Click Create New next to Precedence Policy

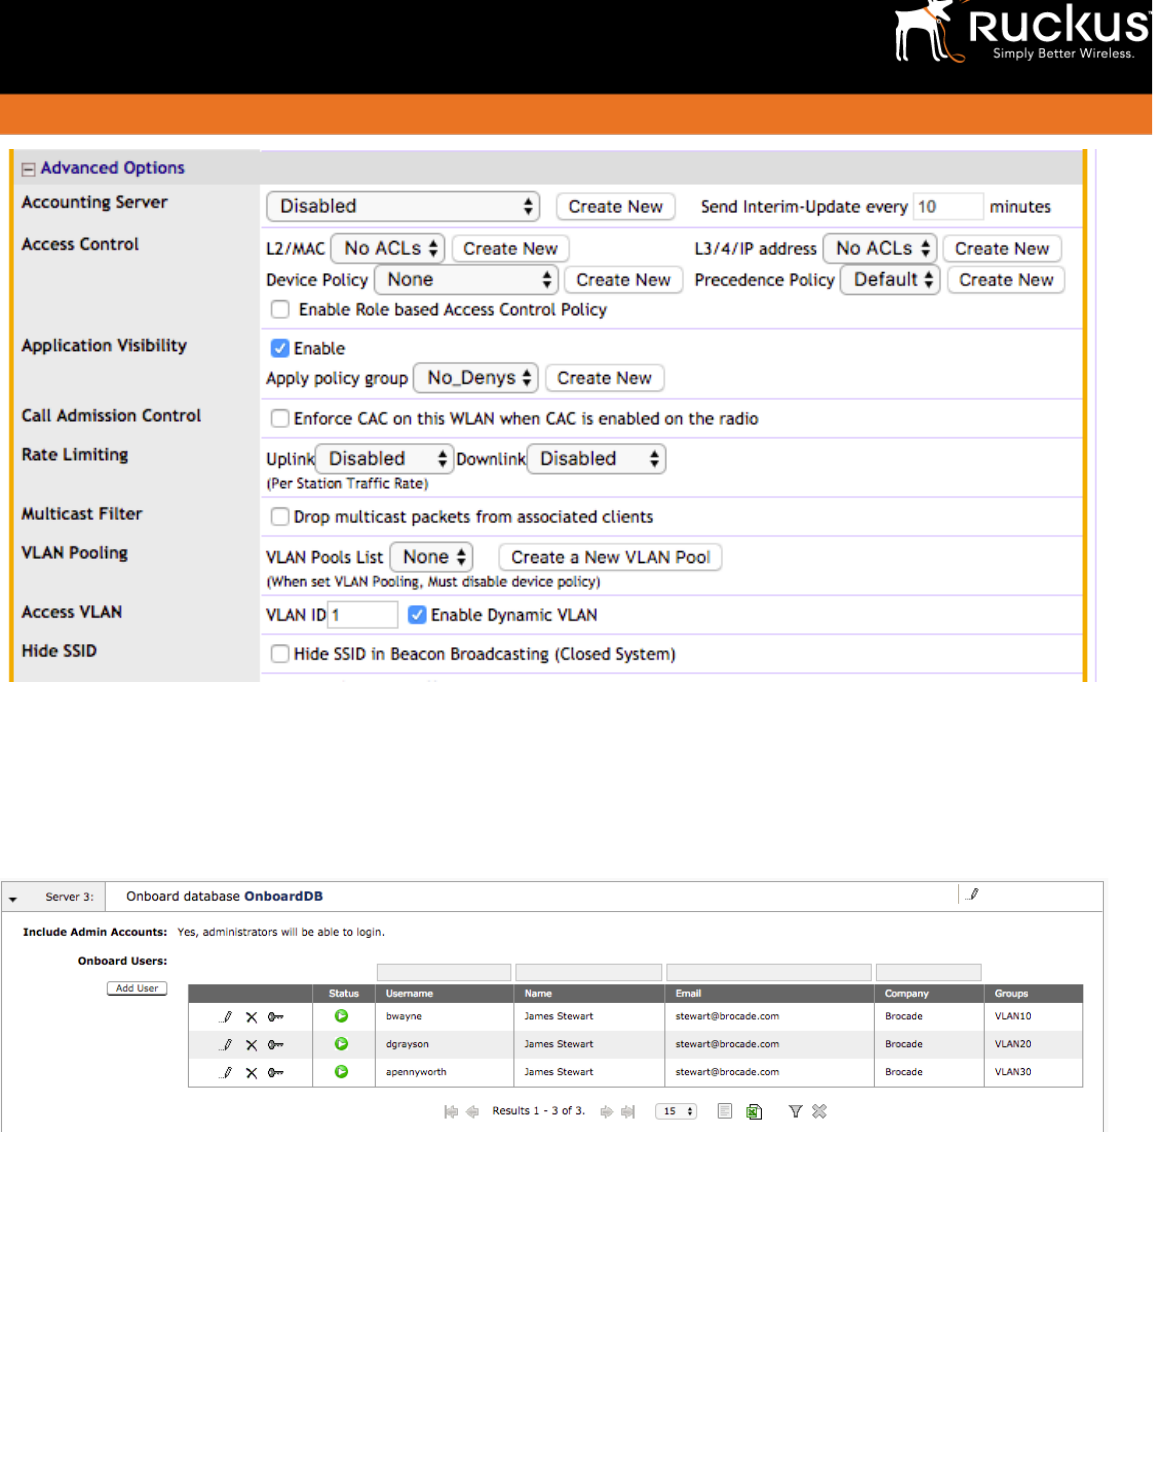1006,280
